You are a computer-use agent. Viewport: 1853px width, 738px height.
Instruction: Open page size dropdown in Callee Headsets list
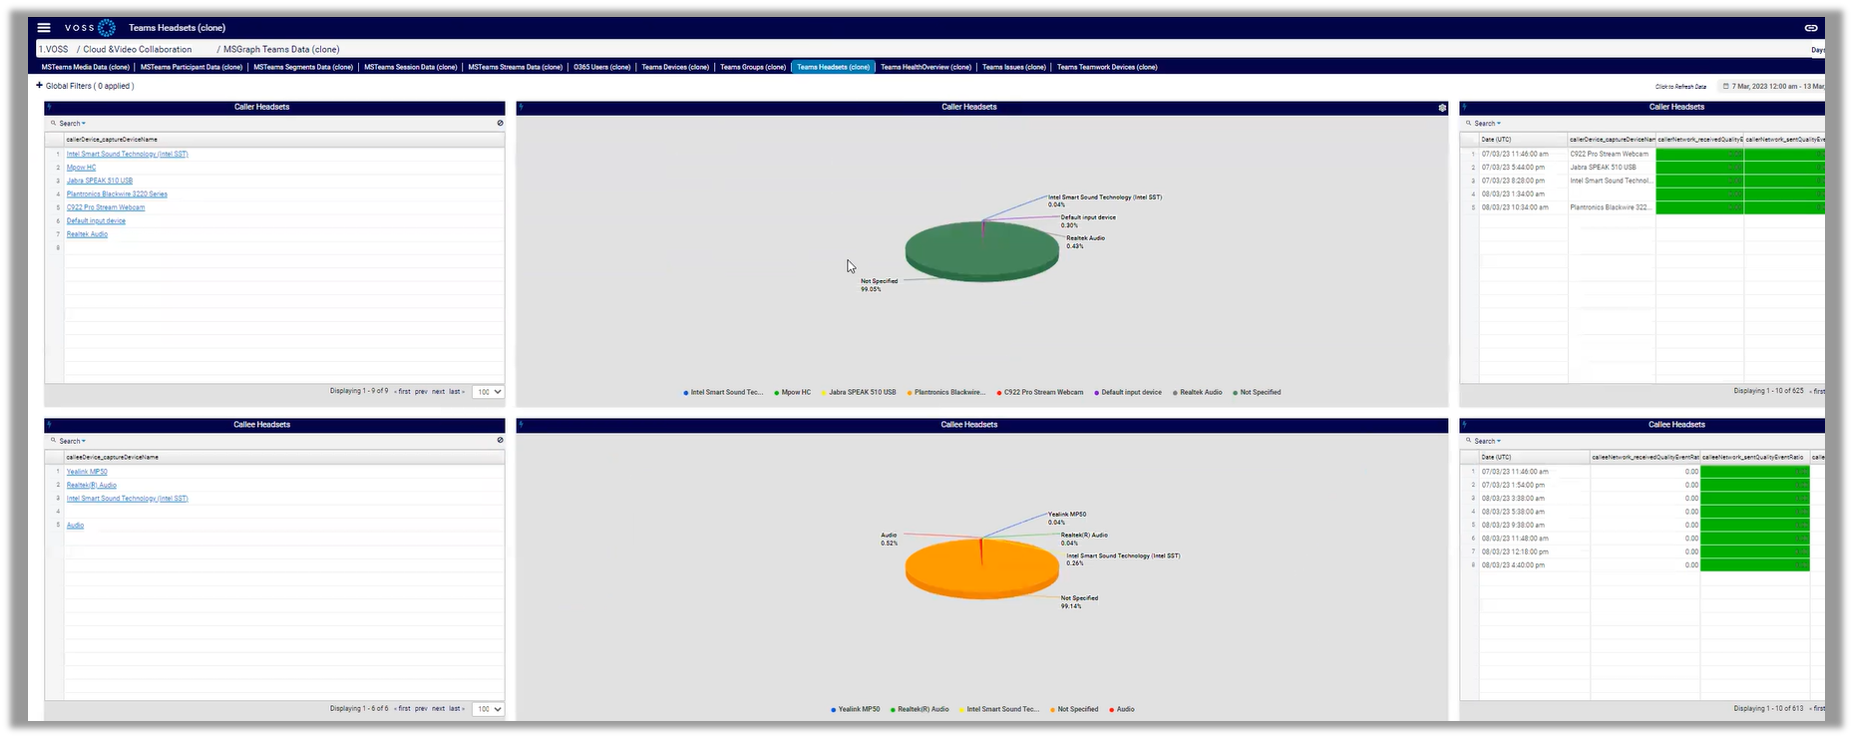coord(488,709)
